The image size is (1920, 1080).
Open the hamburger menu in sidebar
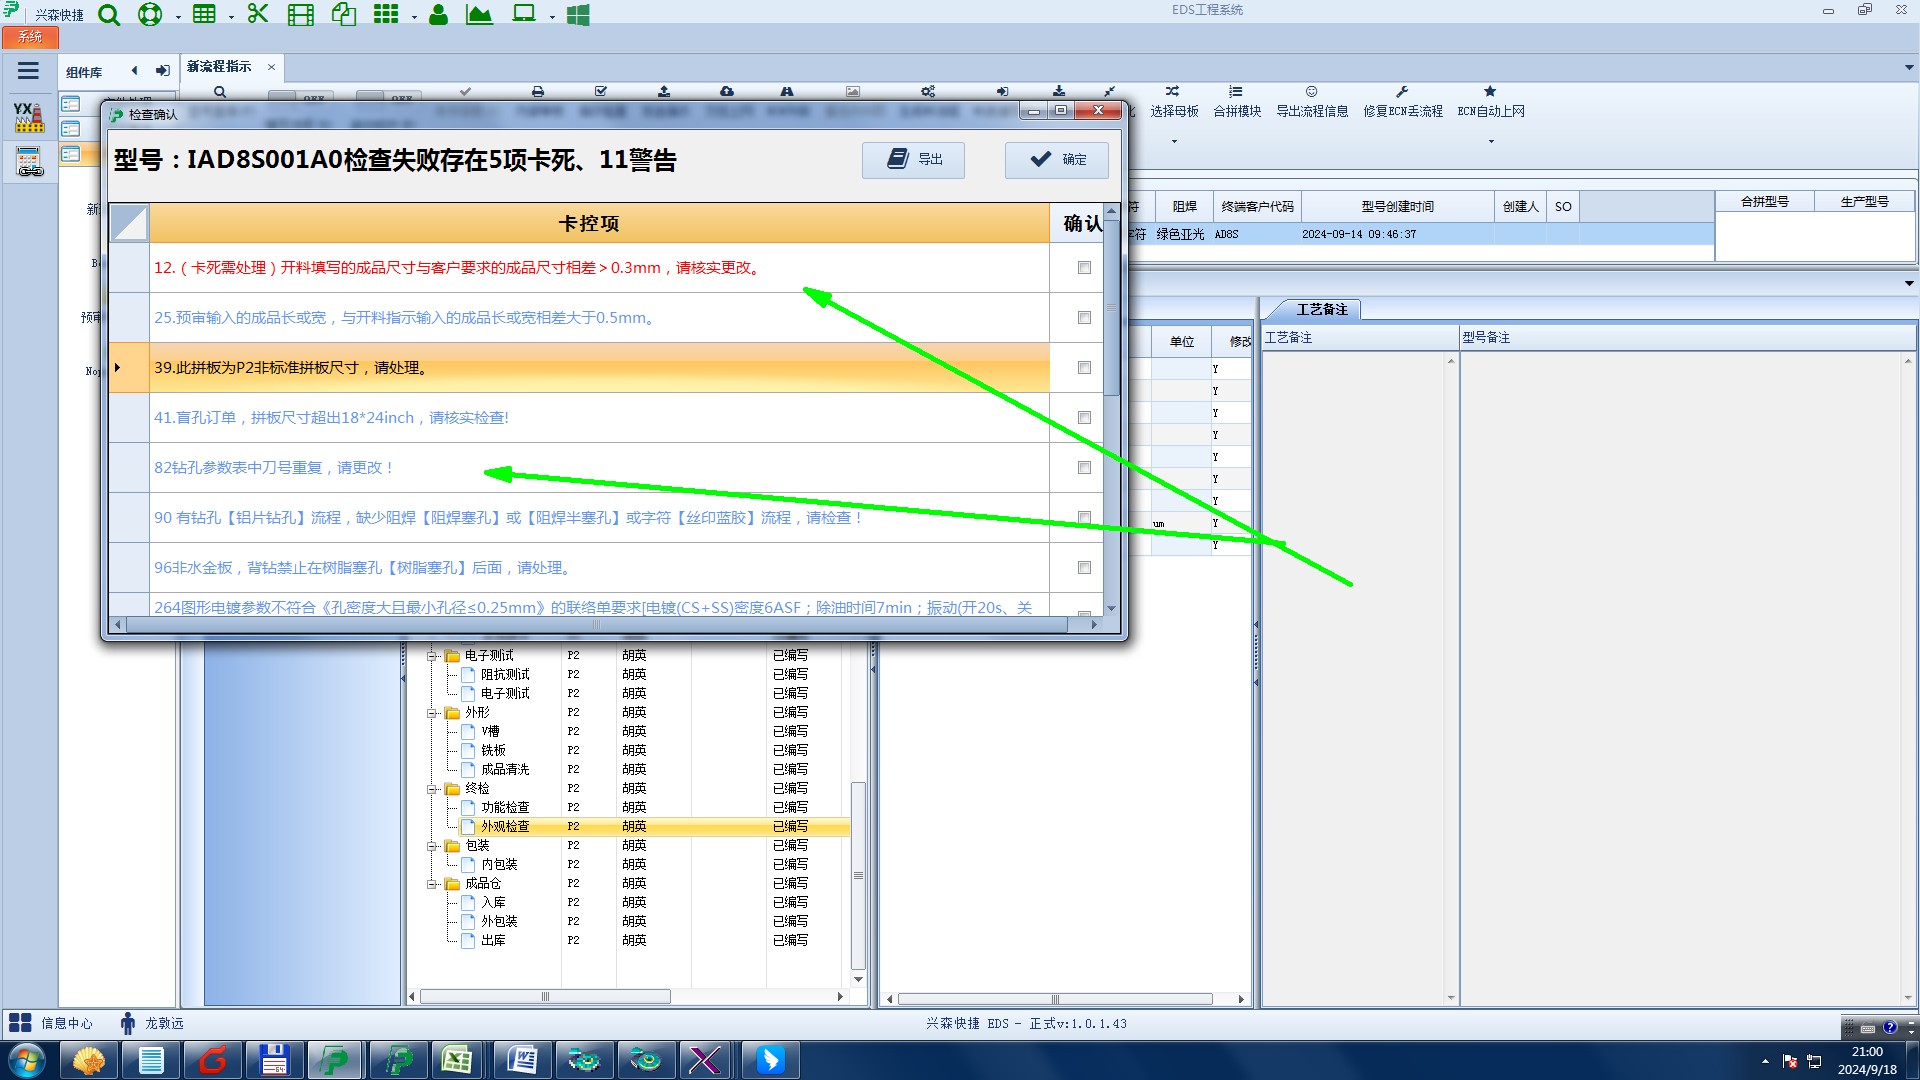pos(28,71)
